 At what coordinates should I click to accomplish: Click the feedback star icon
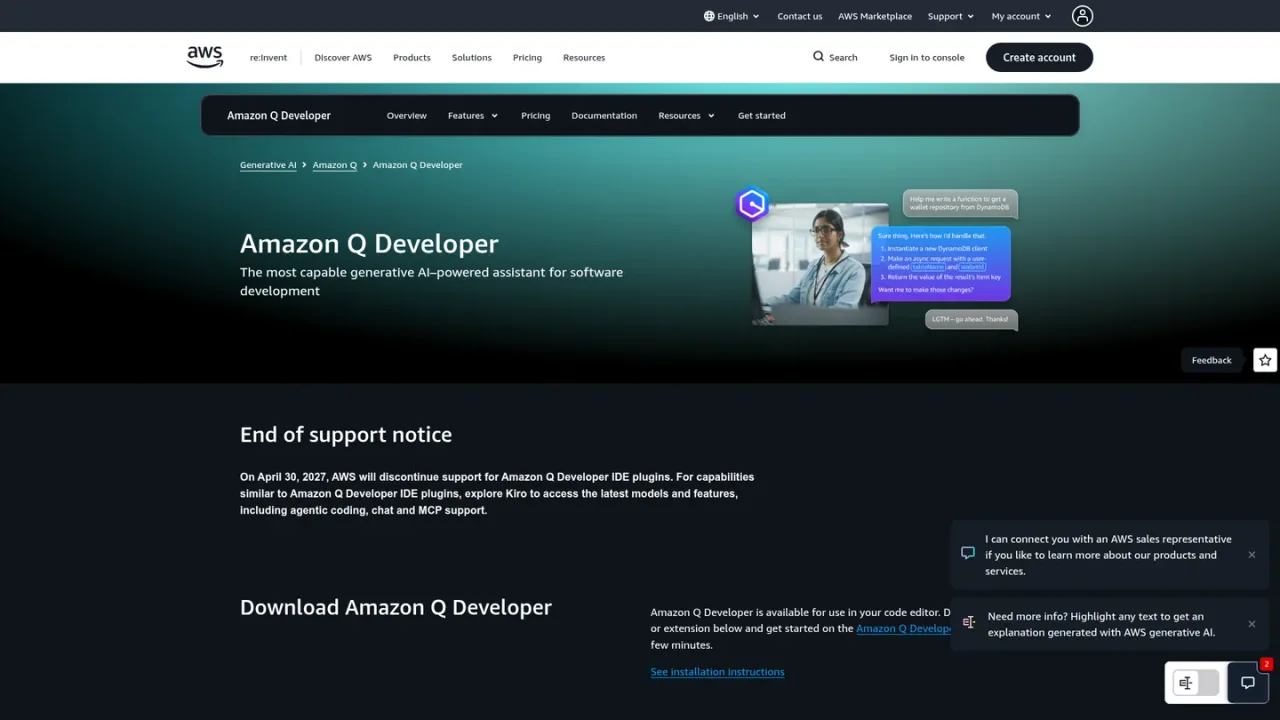(x=1266, y=360)
